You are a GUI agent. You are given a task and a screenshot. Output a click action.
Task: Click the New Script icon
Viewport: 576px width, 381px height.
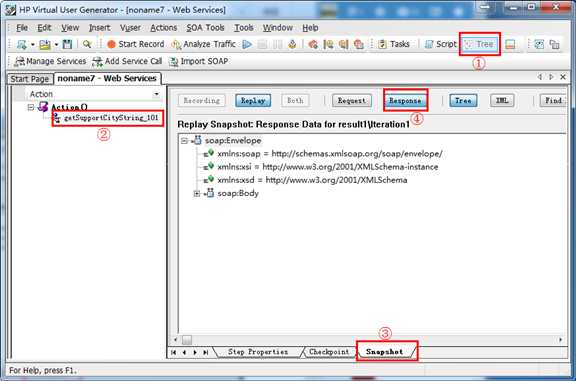tap(22, 44)
